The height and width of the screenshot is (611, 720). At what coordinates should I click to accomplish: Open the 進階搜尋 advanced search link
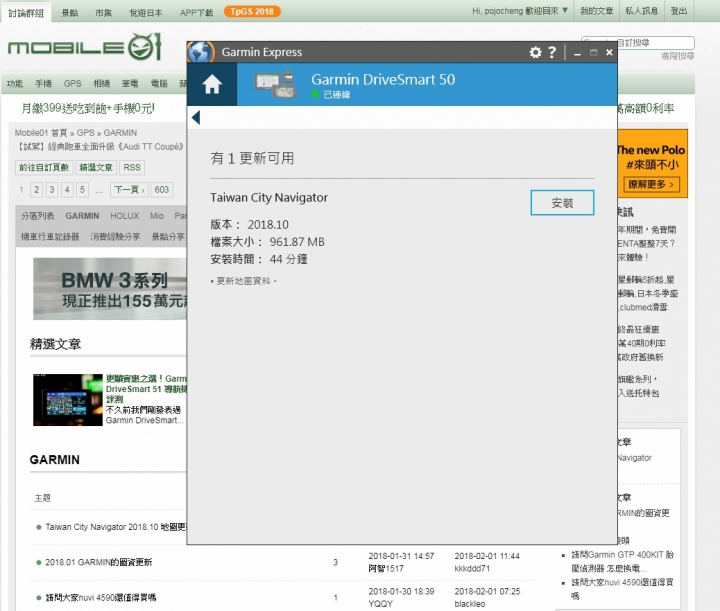pos(677,56)
